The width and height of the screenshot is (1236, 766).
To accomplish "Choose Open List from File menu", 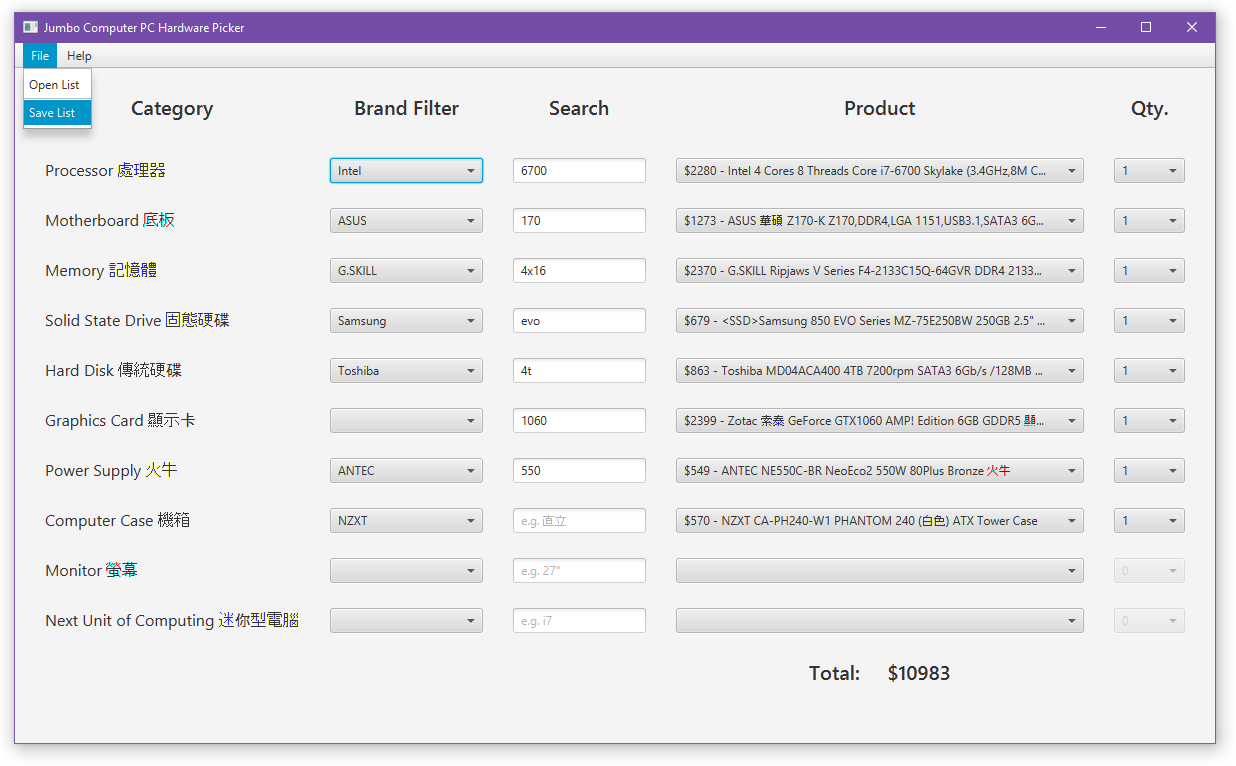I will pyautogui.click(x=57, y=85).
